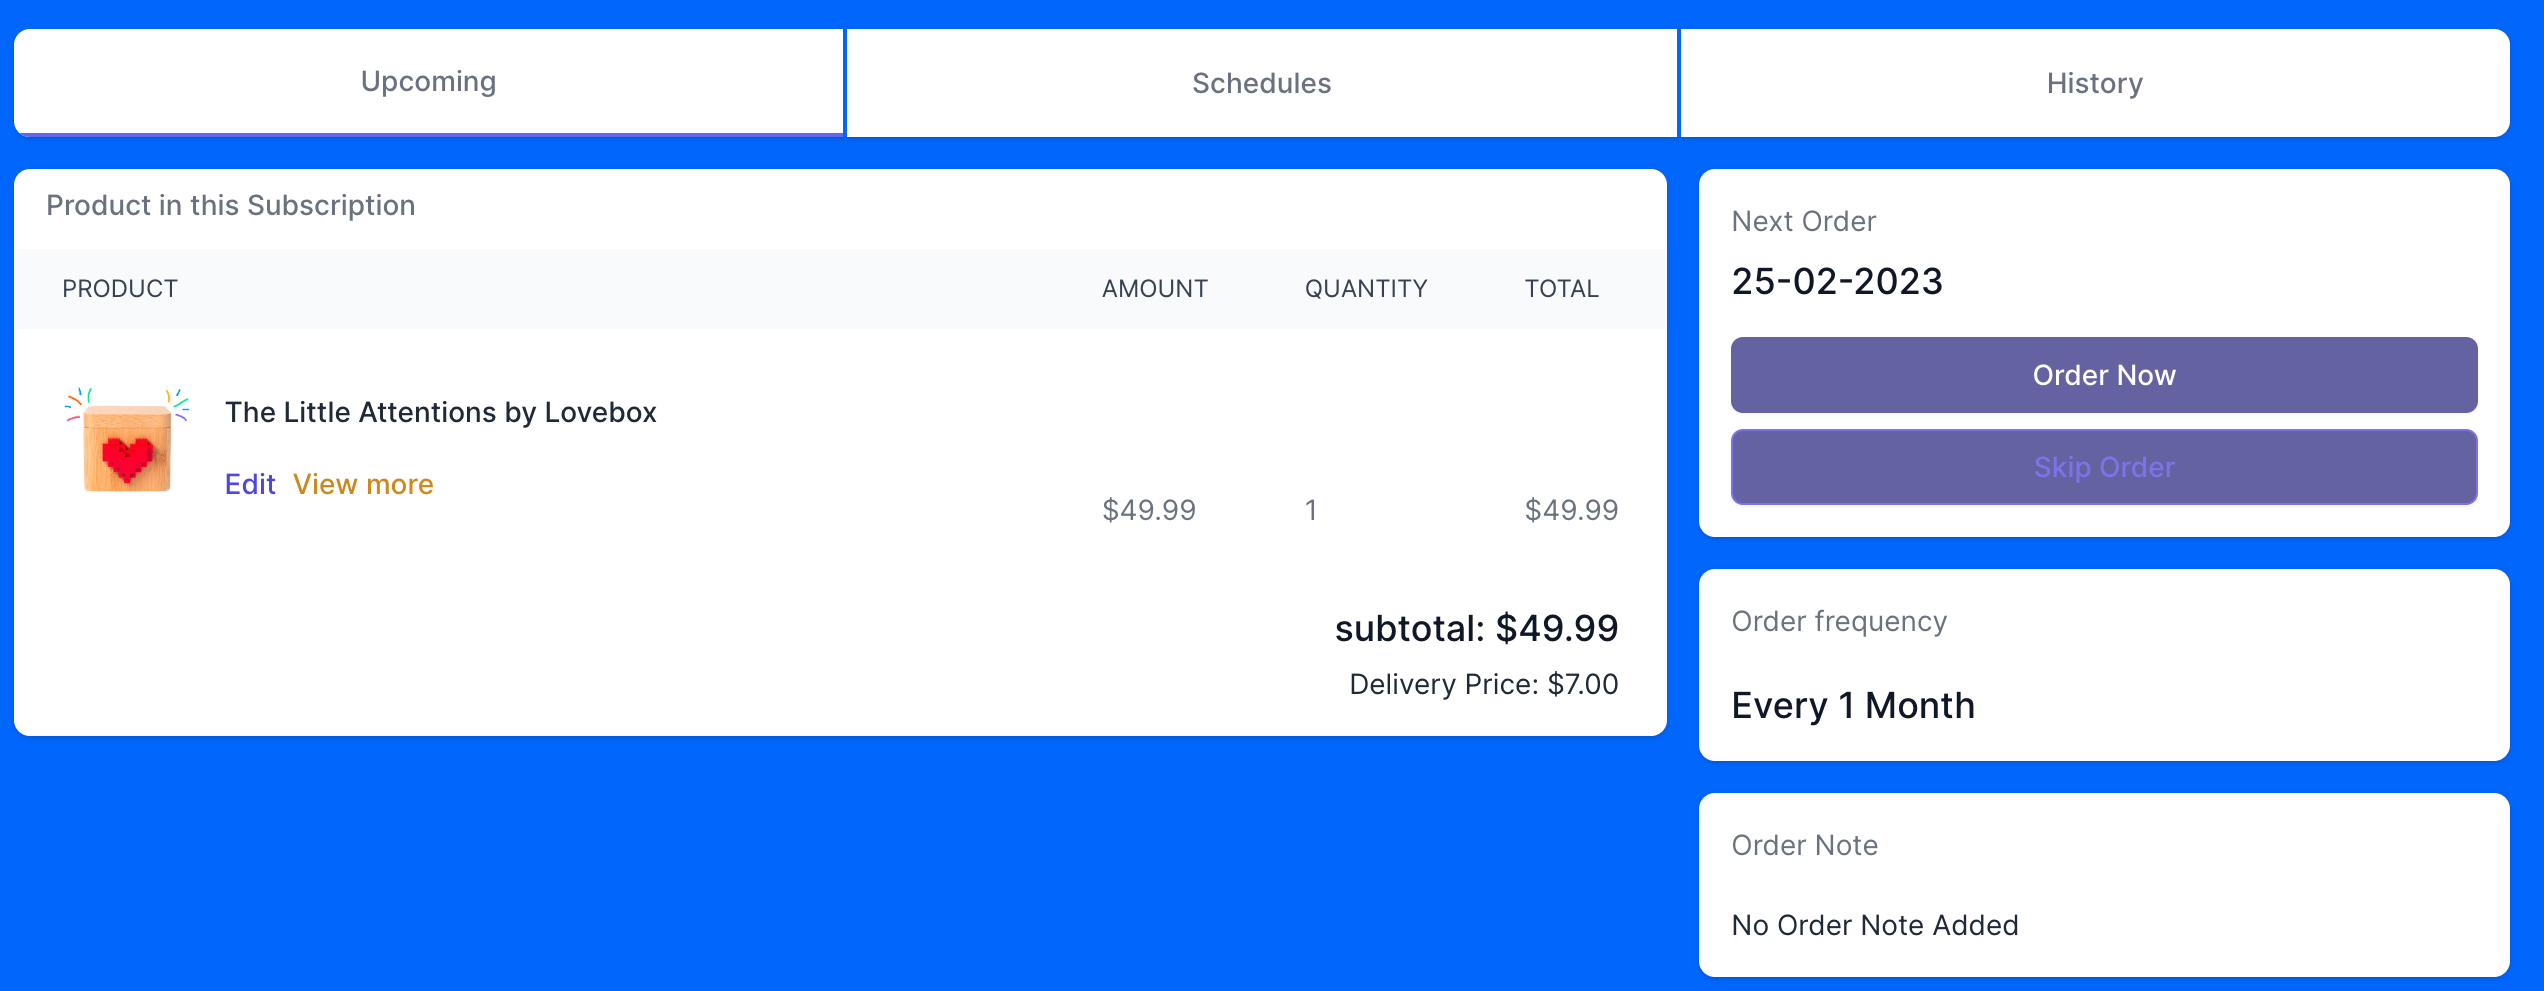Click the Lovebox heart box thumbnail

127,440
